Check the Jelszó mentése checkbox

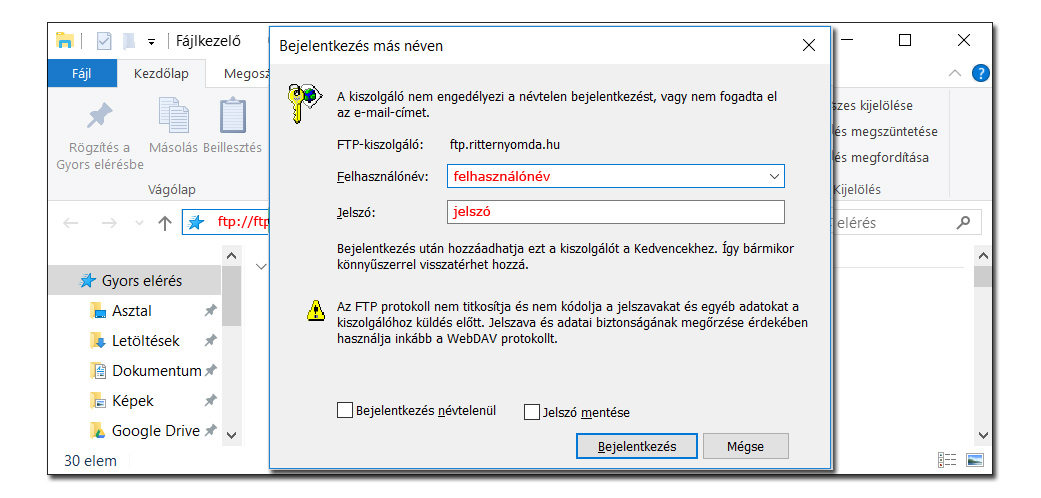532,412
